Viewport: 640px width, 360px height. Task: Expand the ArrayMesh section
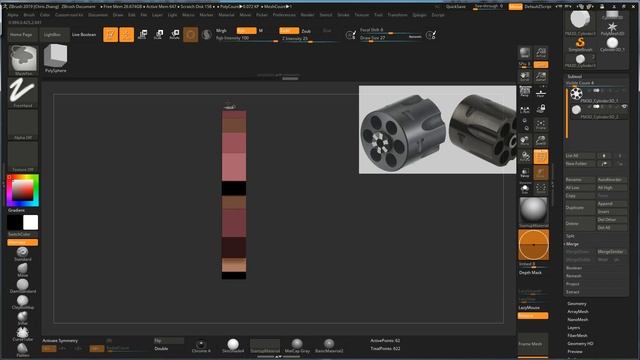pos(578,311)
